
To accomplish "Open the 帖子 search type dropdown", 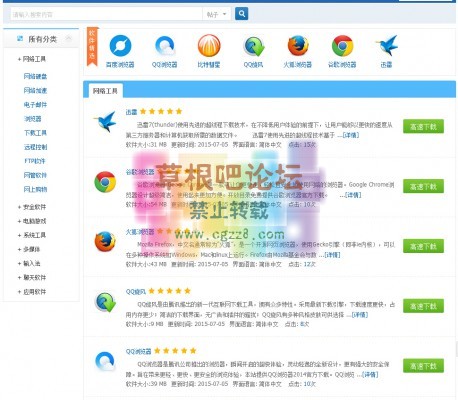I will [x=216, y=14].
